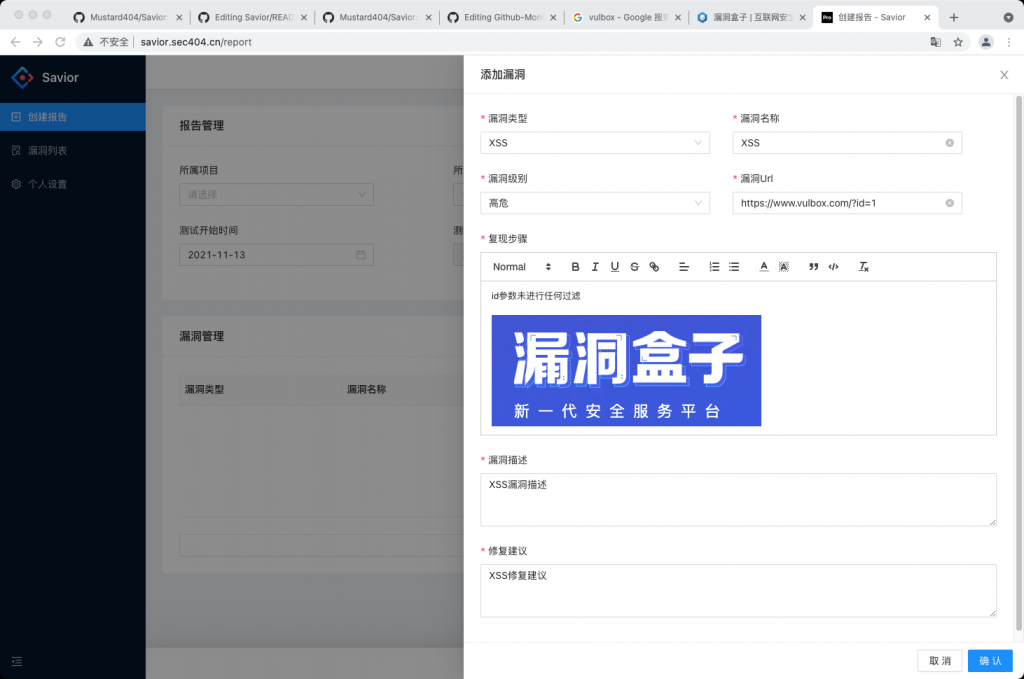Apply strikethrough to the text
1024x679 pixels.
click(x=635, y=266)
